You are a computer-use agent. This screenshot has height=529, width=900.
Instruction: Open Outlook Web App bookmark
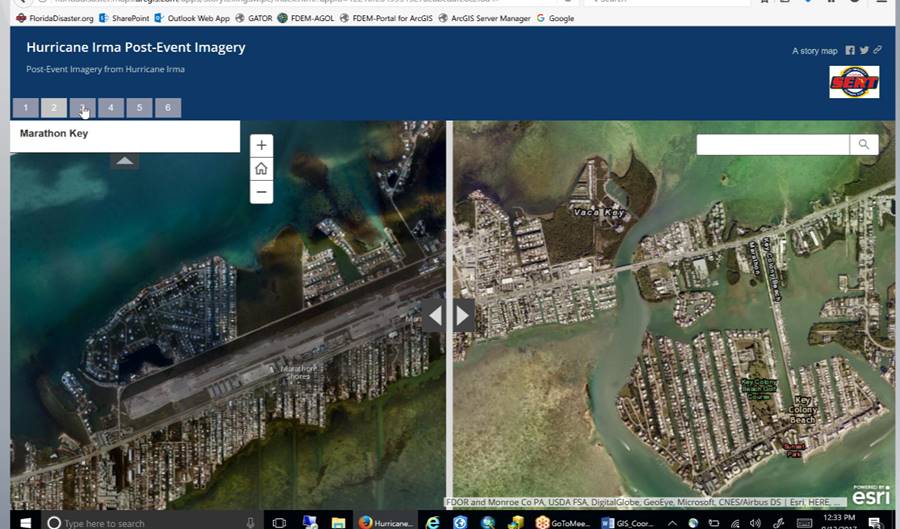click(x=192, y=18)
